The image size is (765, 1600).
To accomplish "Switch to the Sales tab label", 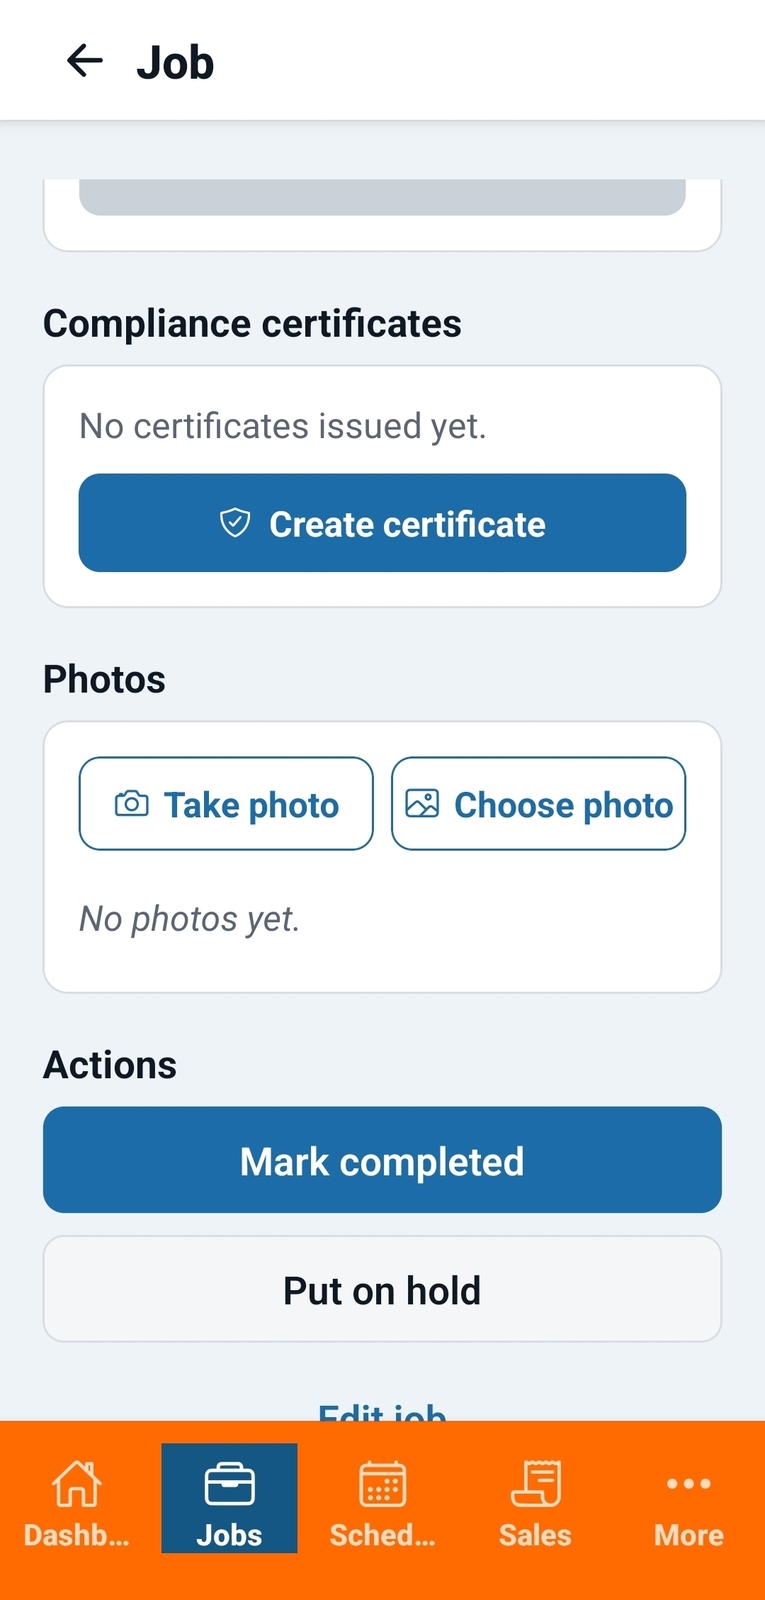I will pyautogui.click(x=535, y=1535).
